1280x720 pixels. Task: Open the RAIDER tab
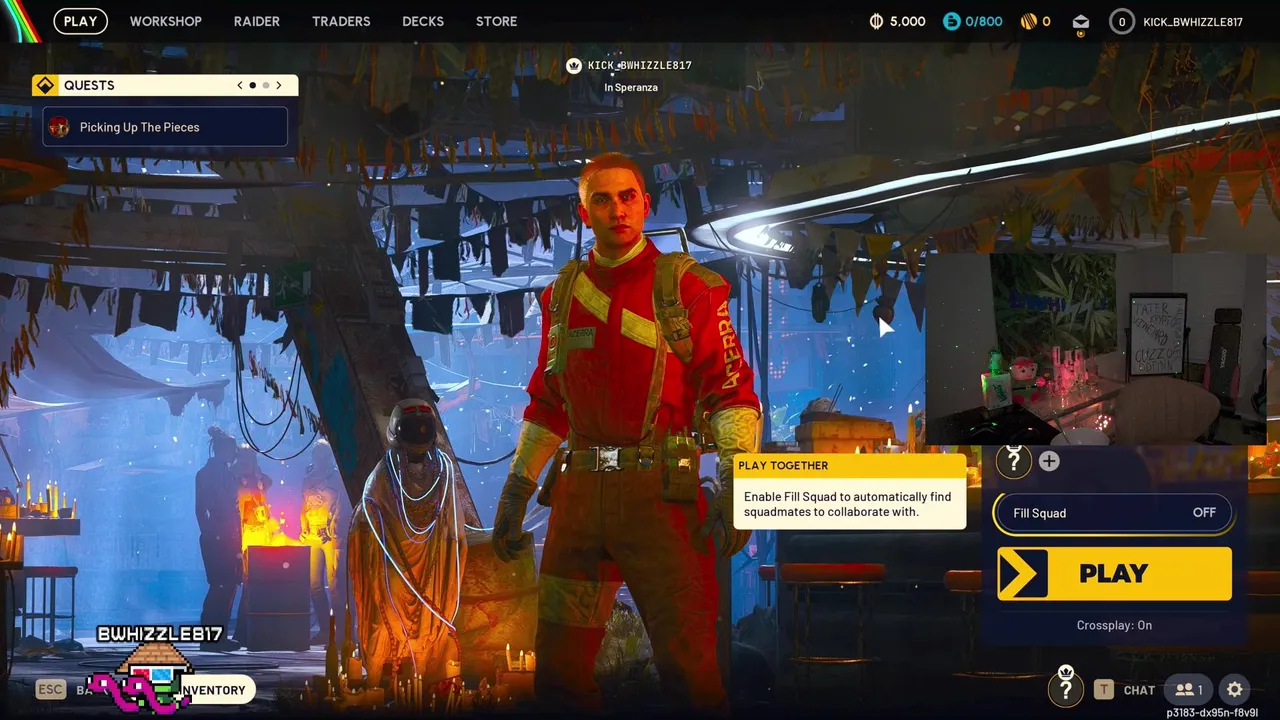tap(257, 21)
